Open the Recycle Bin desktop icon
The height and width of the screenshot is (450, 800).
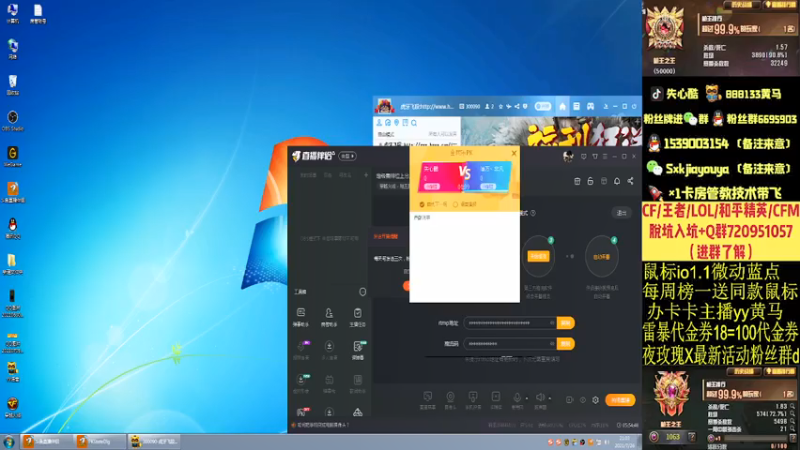(x=13, y=85)
